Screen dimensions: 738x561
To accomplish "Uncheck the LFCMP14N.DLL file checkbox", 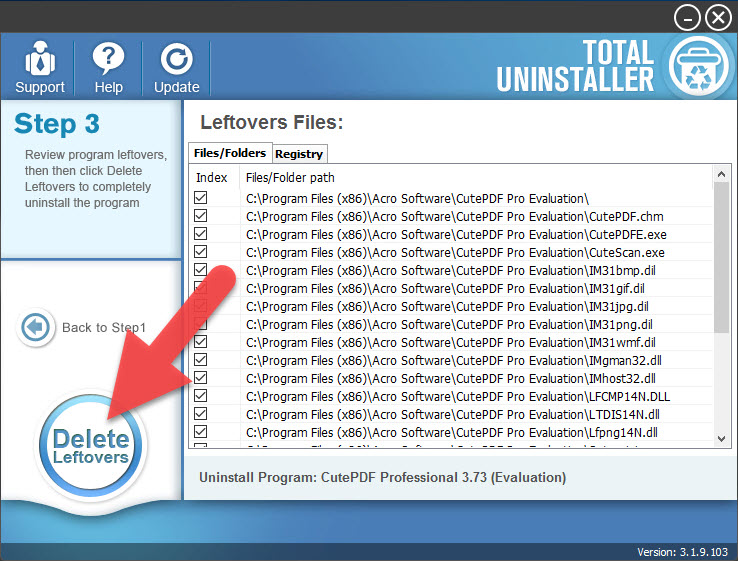I will pyautogui.click(x=201, y=395).
